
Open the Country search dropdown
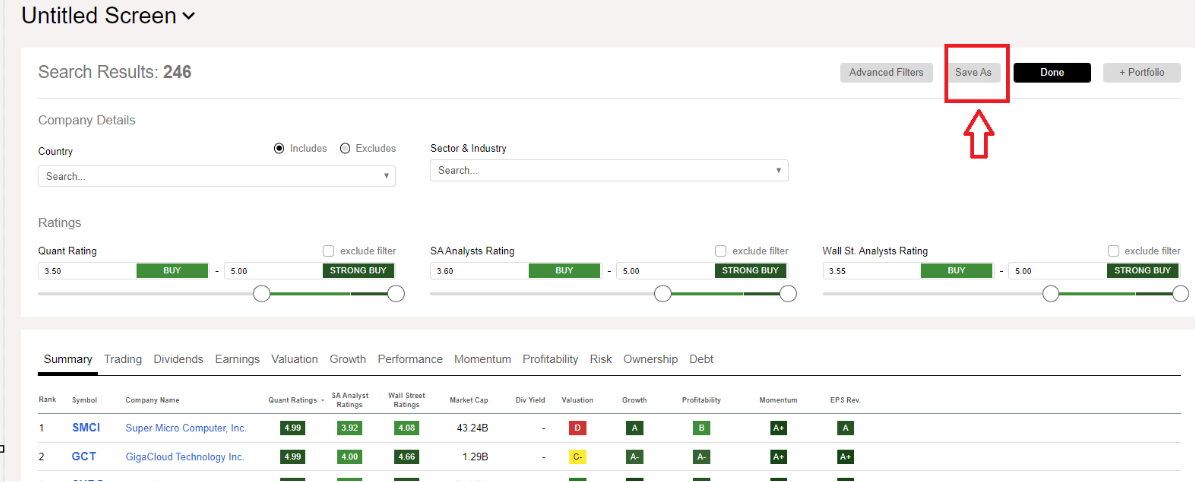pyautogui.click(x=216, y=176)
